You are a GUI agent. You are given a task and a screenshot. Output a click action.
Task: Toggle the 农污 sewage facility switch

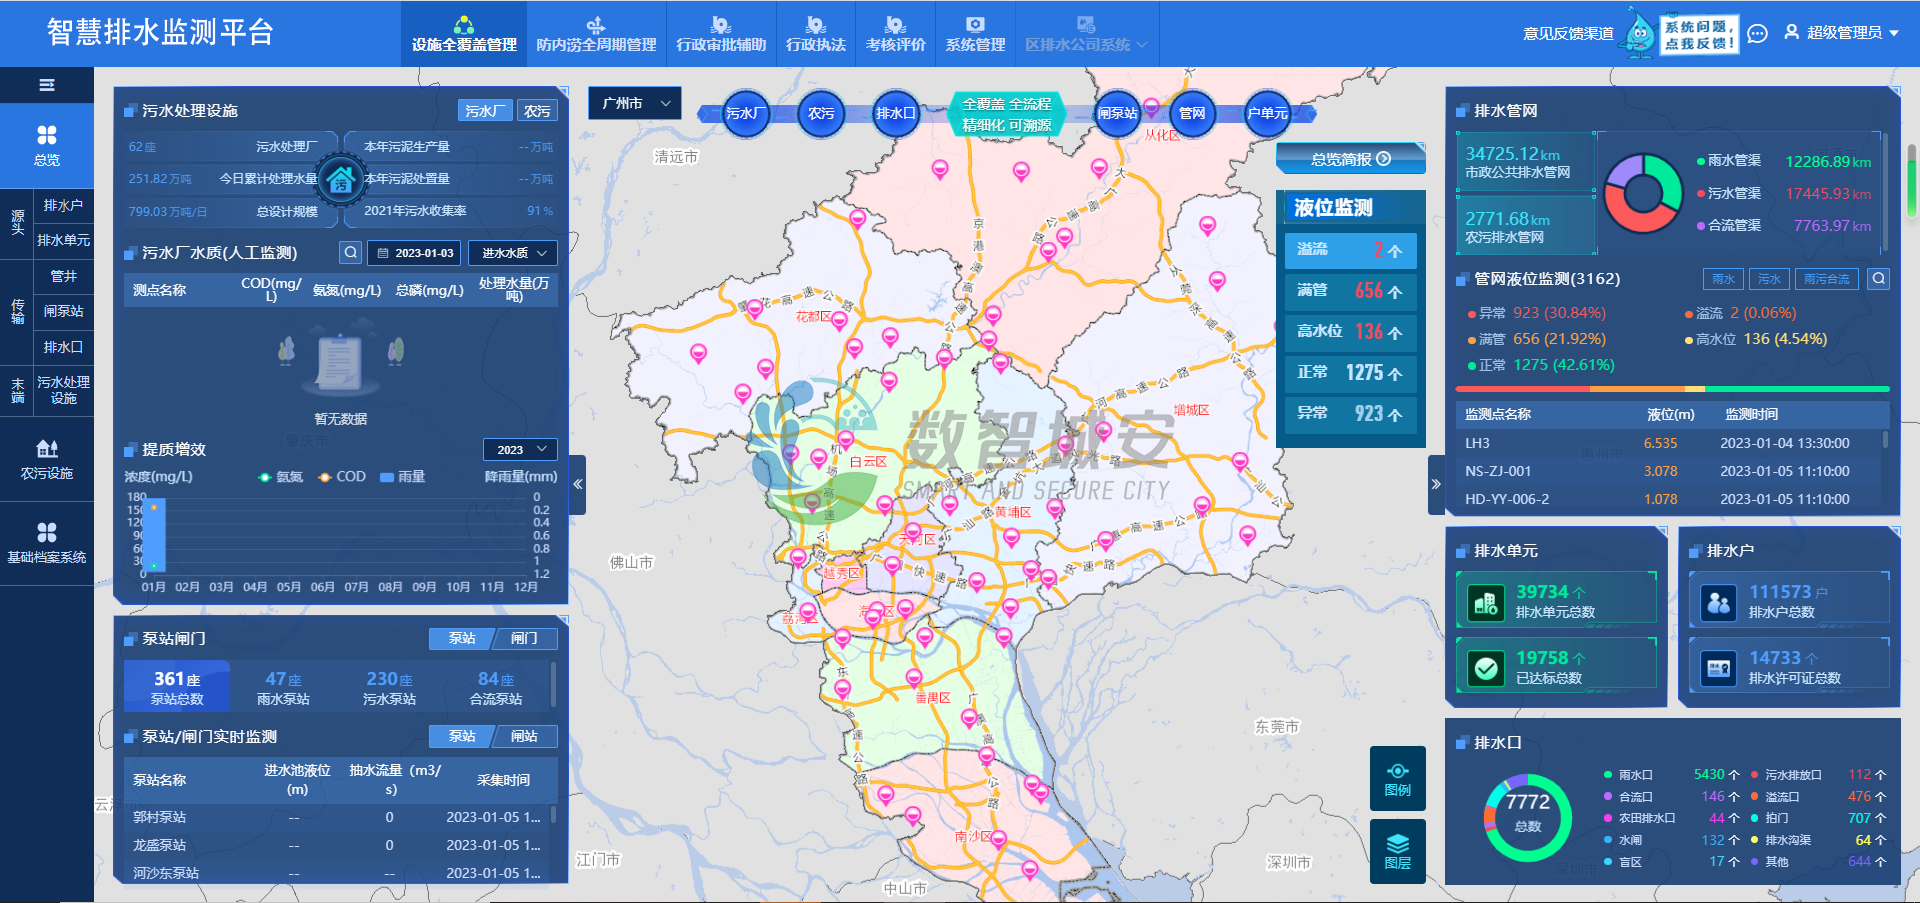pyautogui.click(x=537, y=111)
